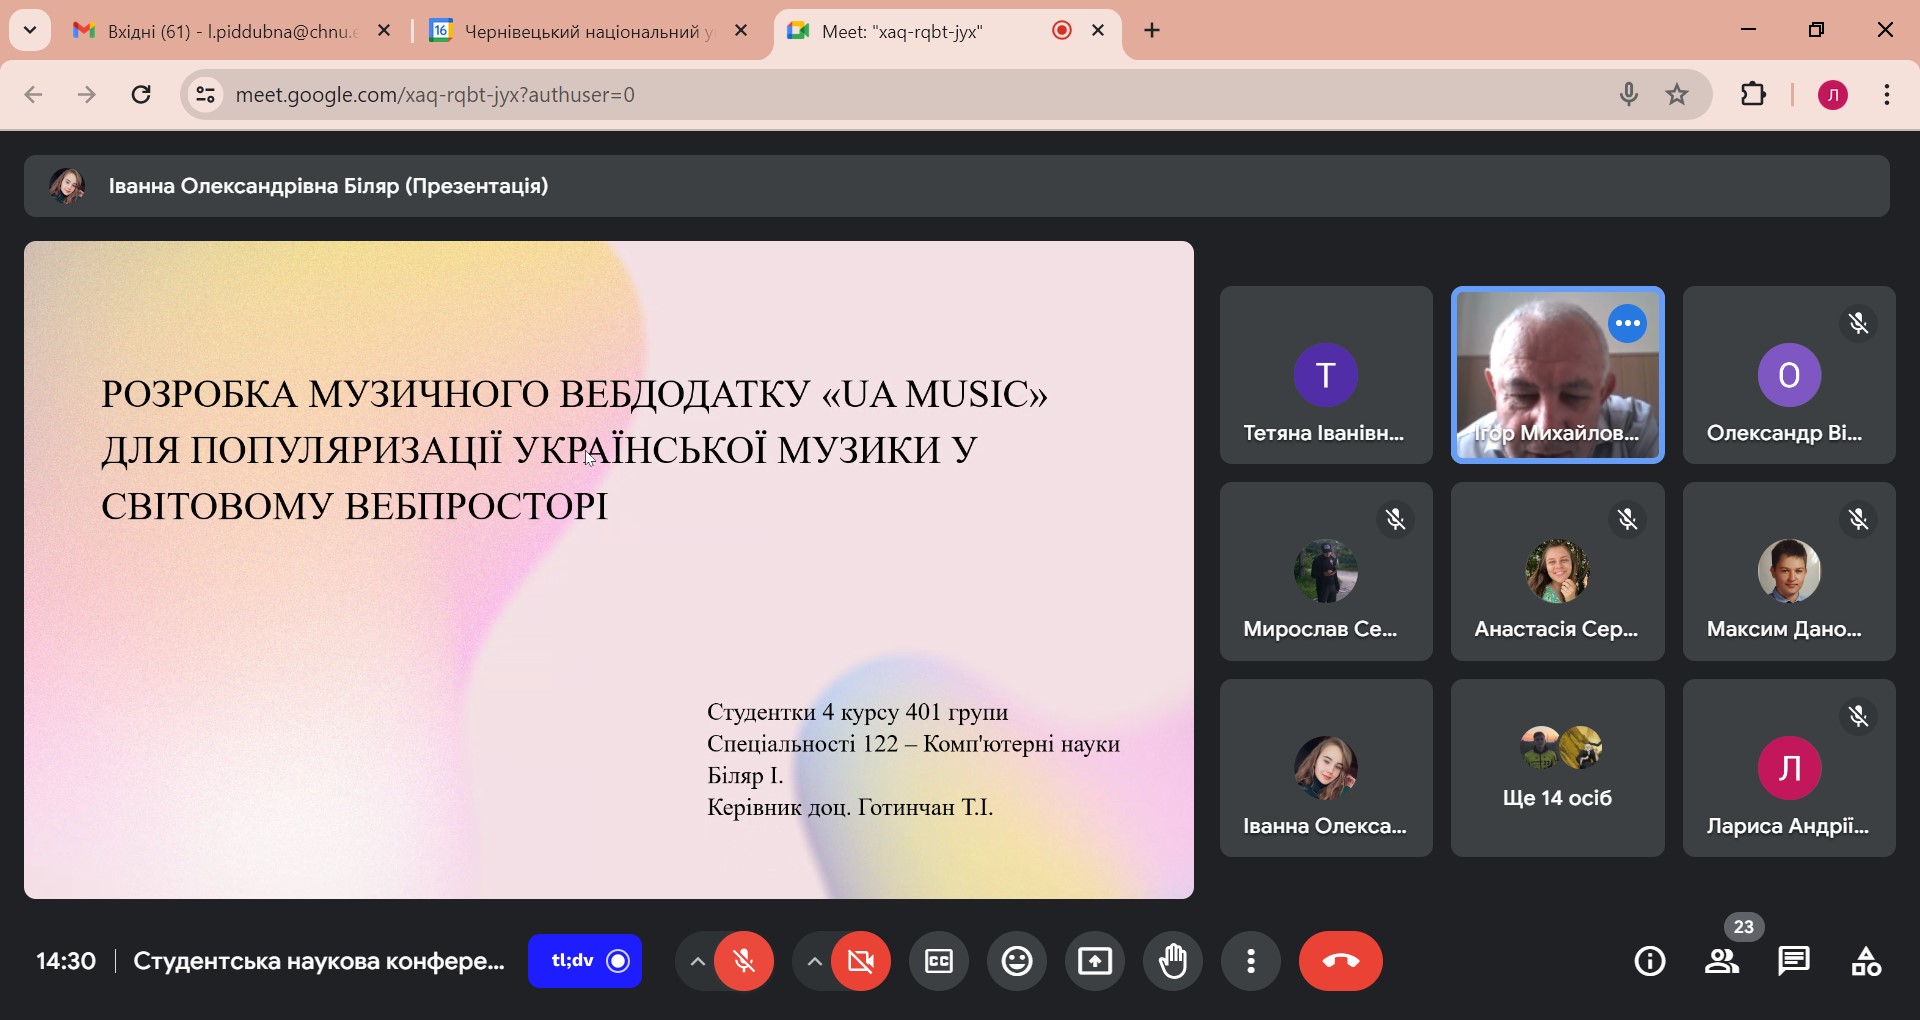View site information icon in address bar

(x=205, y=95)
